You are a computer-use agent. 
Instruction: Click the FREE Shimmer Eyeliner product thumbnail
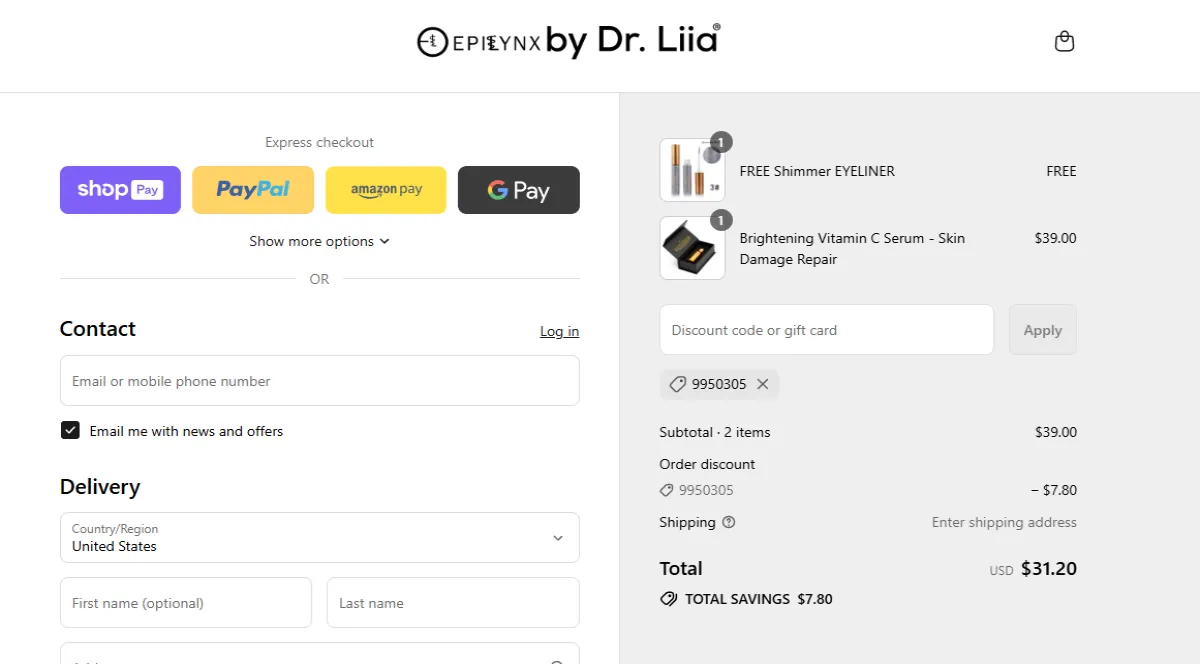(692, 170)
